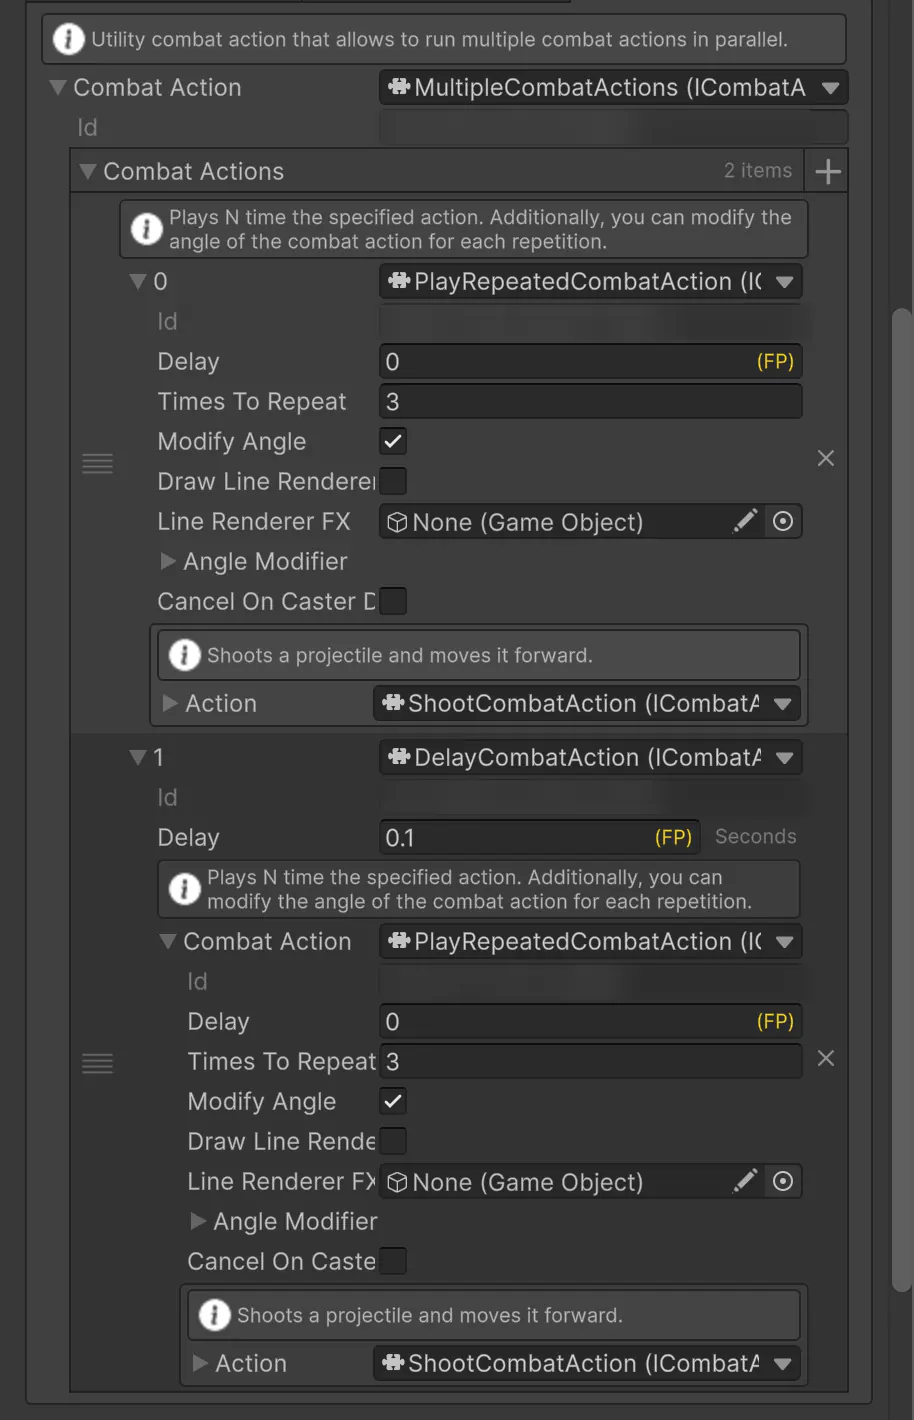Open object picker for first Line Renderer FX

[783, 521]
